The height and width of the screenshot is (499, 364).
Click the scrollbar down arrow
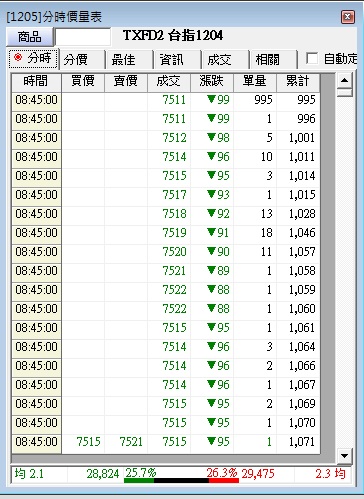point(345,456)
